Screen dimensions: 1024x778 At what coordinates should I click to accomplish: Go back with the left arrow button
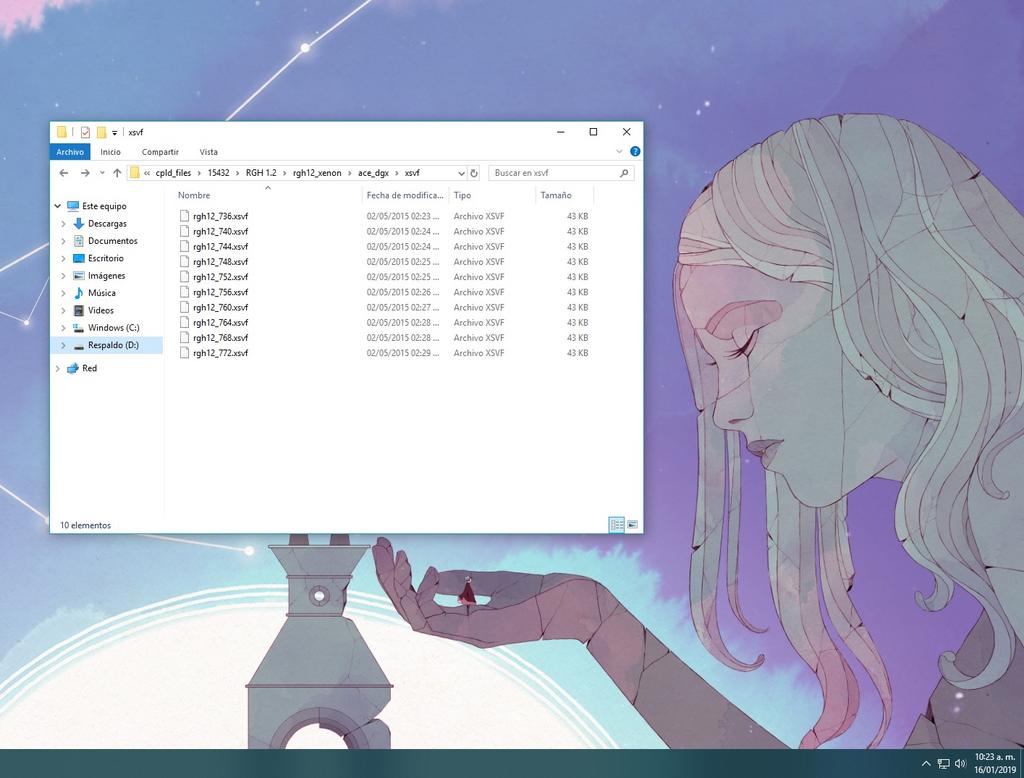(x=63, y=173)
